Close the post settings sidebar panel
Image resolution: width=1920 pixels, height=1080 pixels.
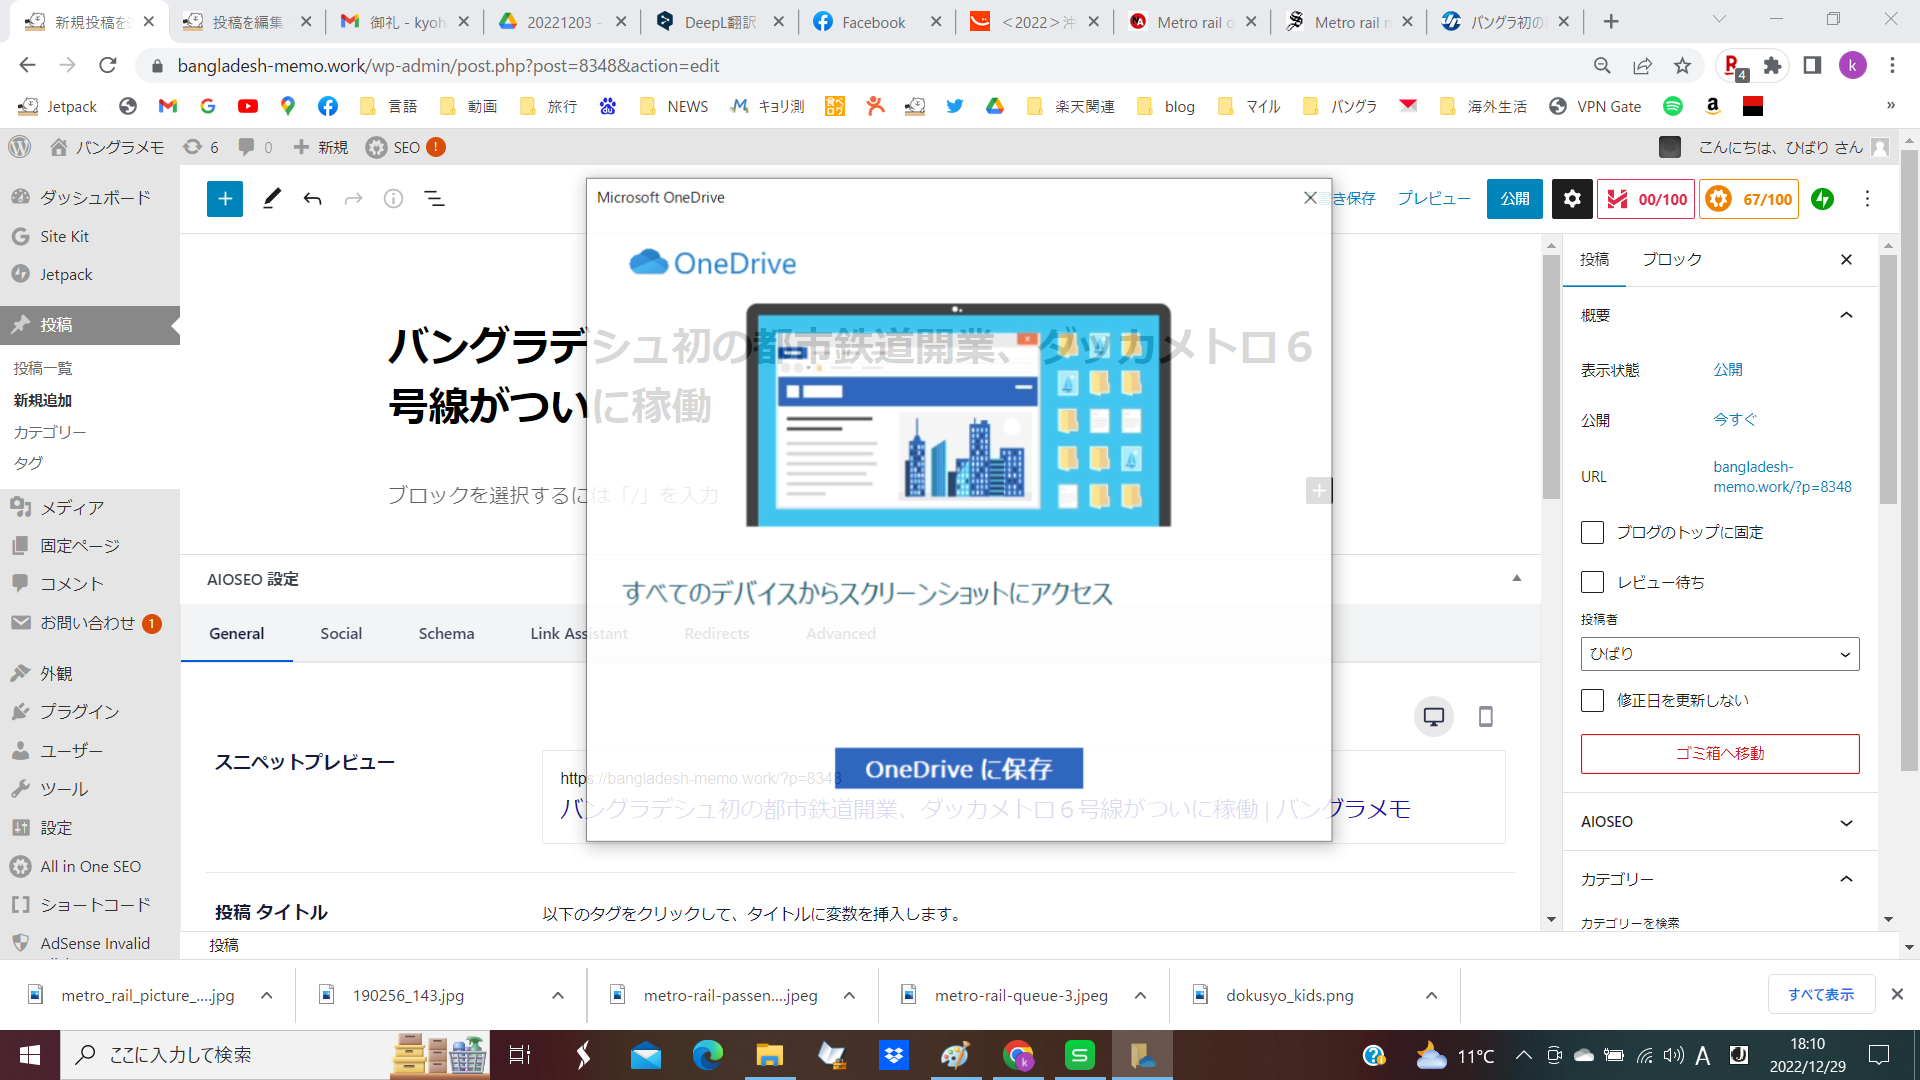[1846, 260]
